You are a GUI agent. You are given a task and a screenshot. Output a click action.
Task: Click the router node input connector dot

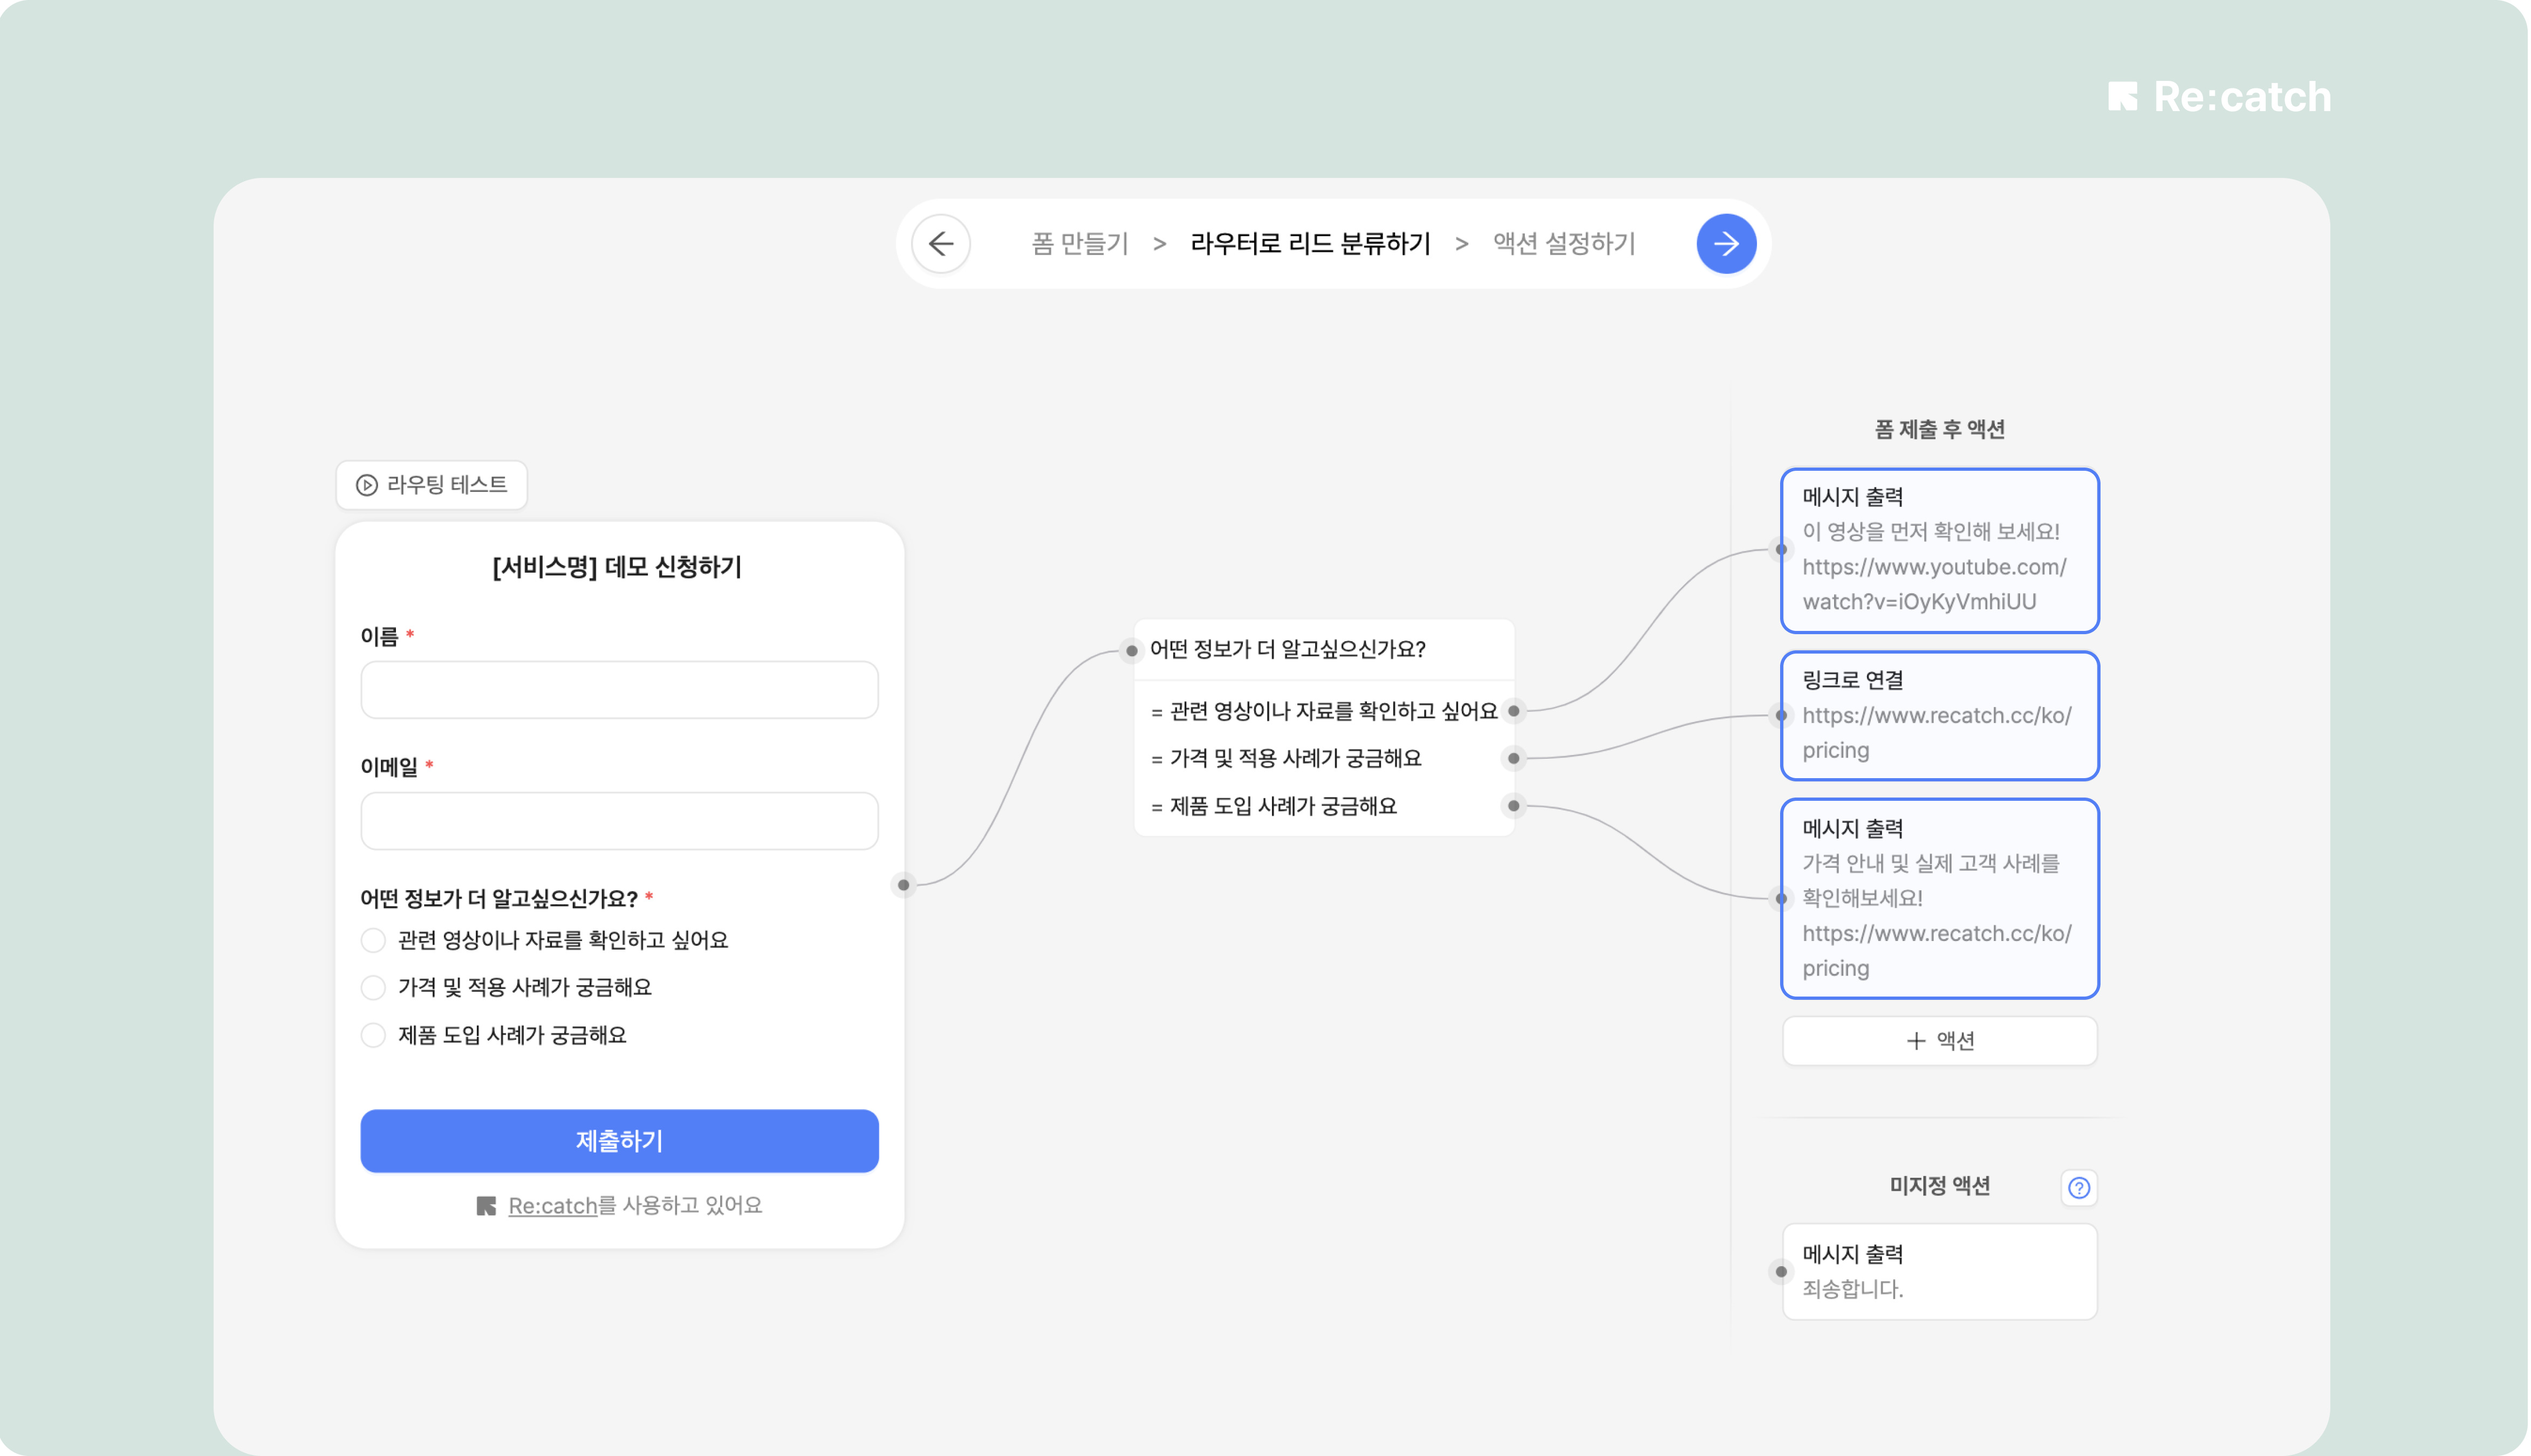pyautogui.click(x=1131, y=651)
